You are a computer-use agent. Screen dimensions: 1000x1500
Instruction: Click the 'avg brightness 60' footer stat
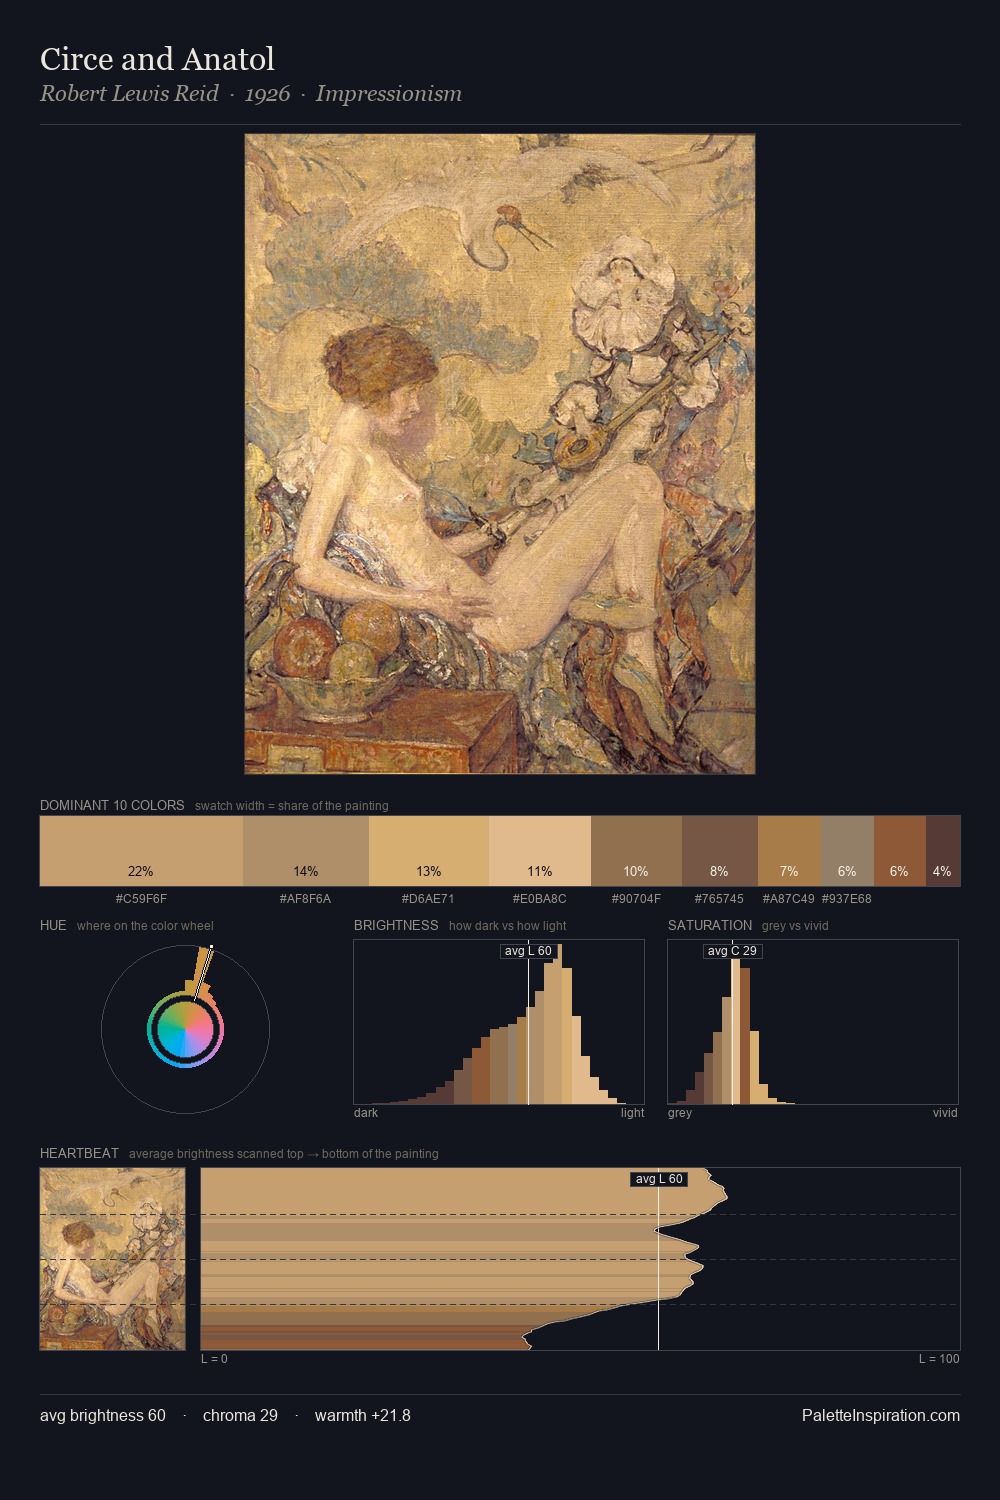[103, 1415]
